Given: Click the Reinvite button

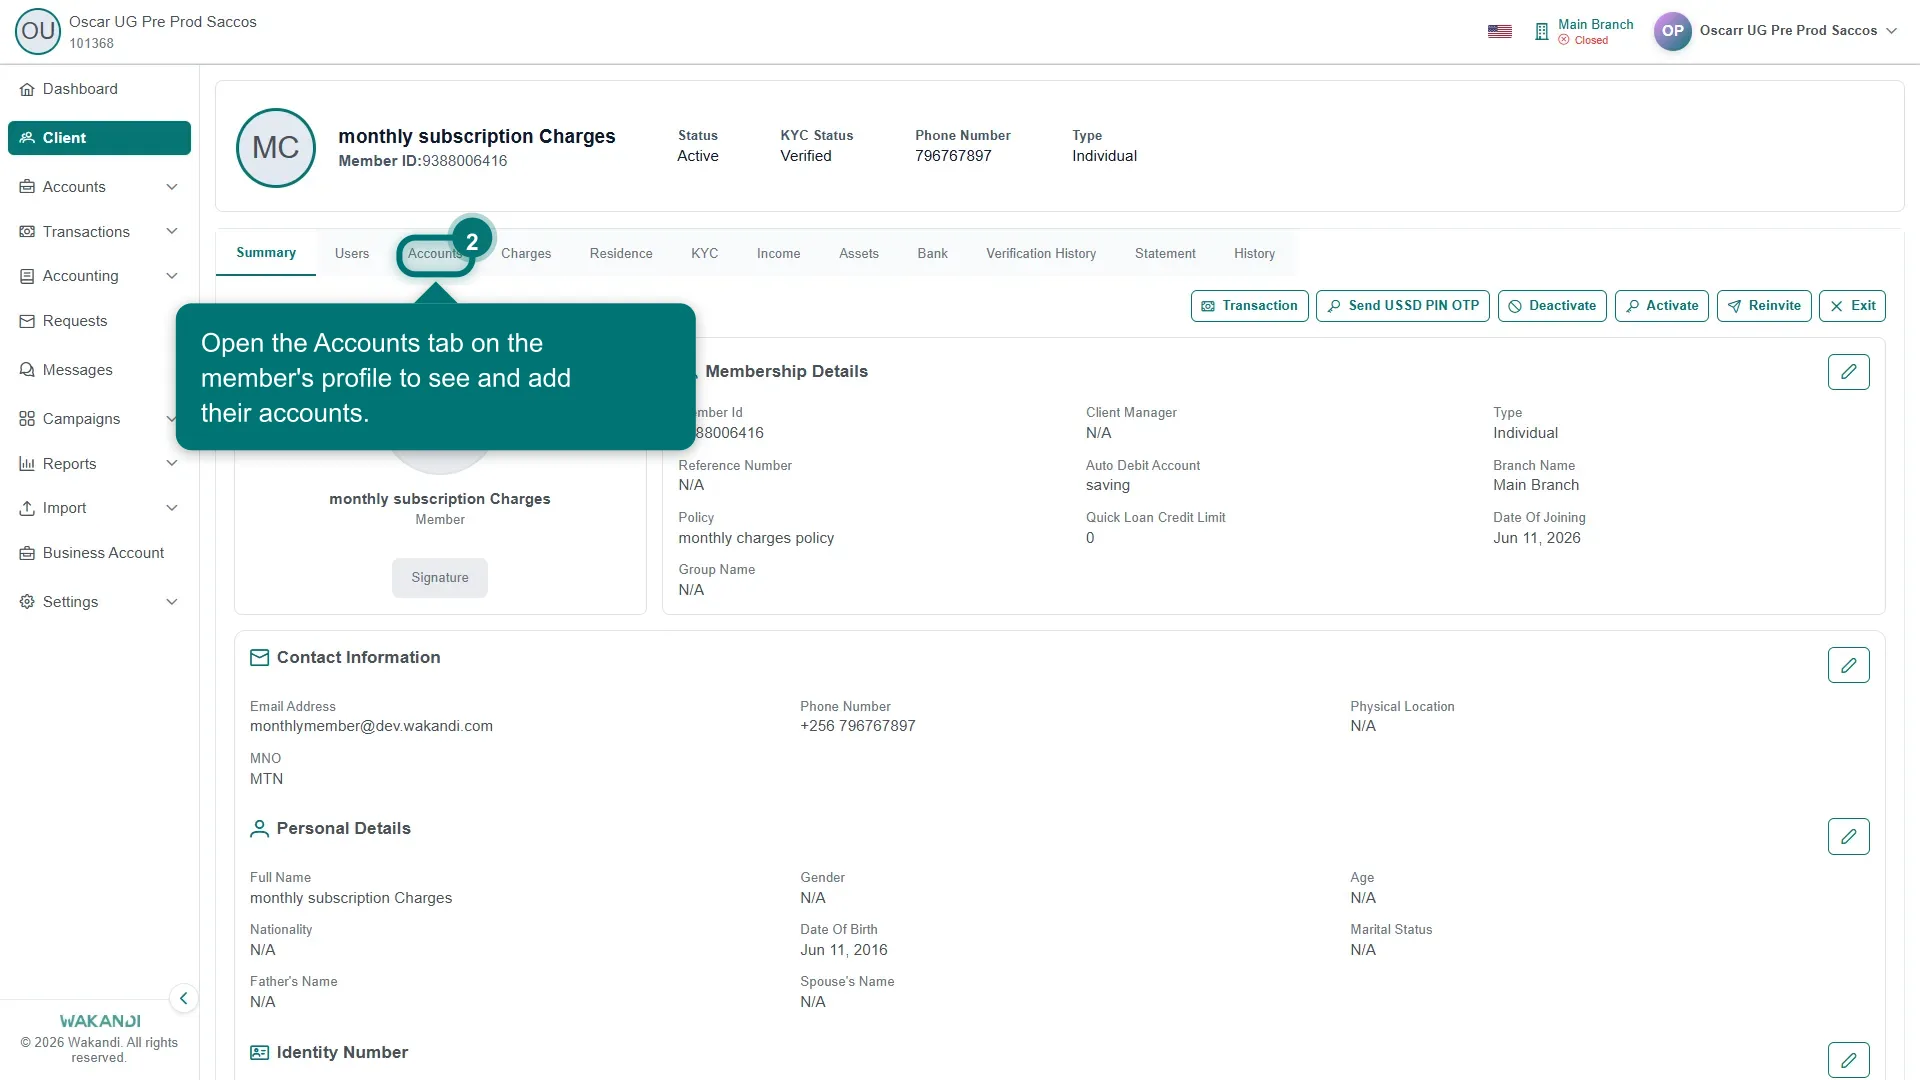Looking at the screenshot, I should [1764, 306].
